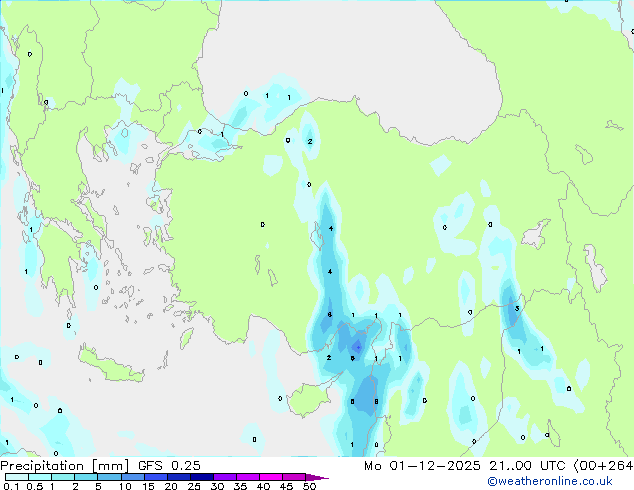The image size is (634, 490).
Task: Choose the 1–2 mm legend swatch
Action: (63, 477)
